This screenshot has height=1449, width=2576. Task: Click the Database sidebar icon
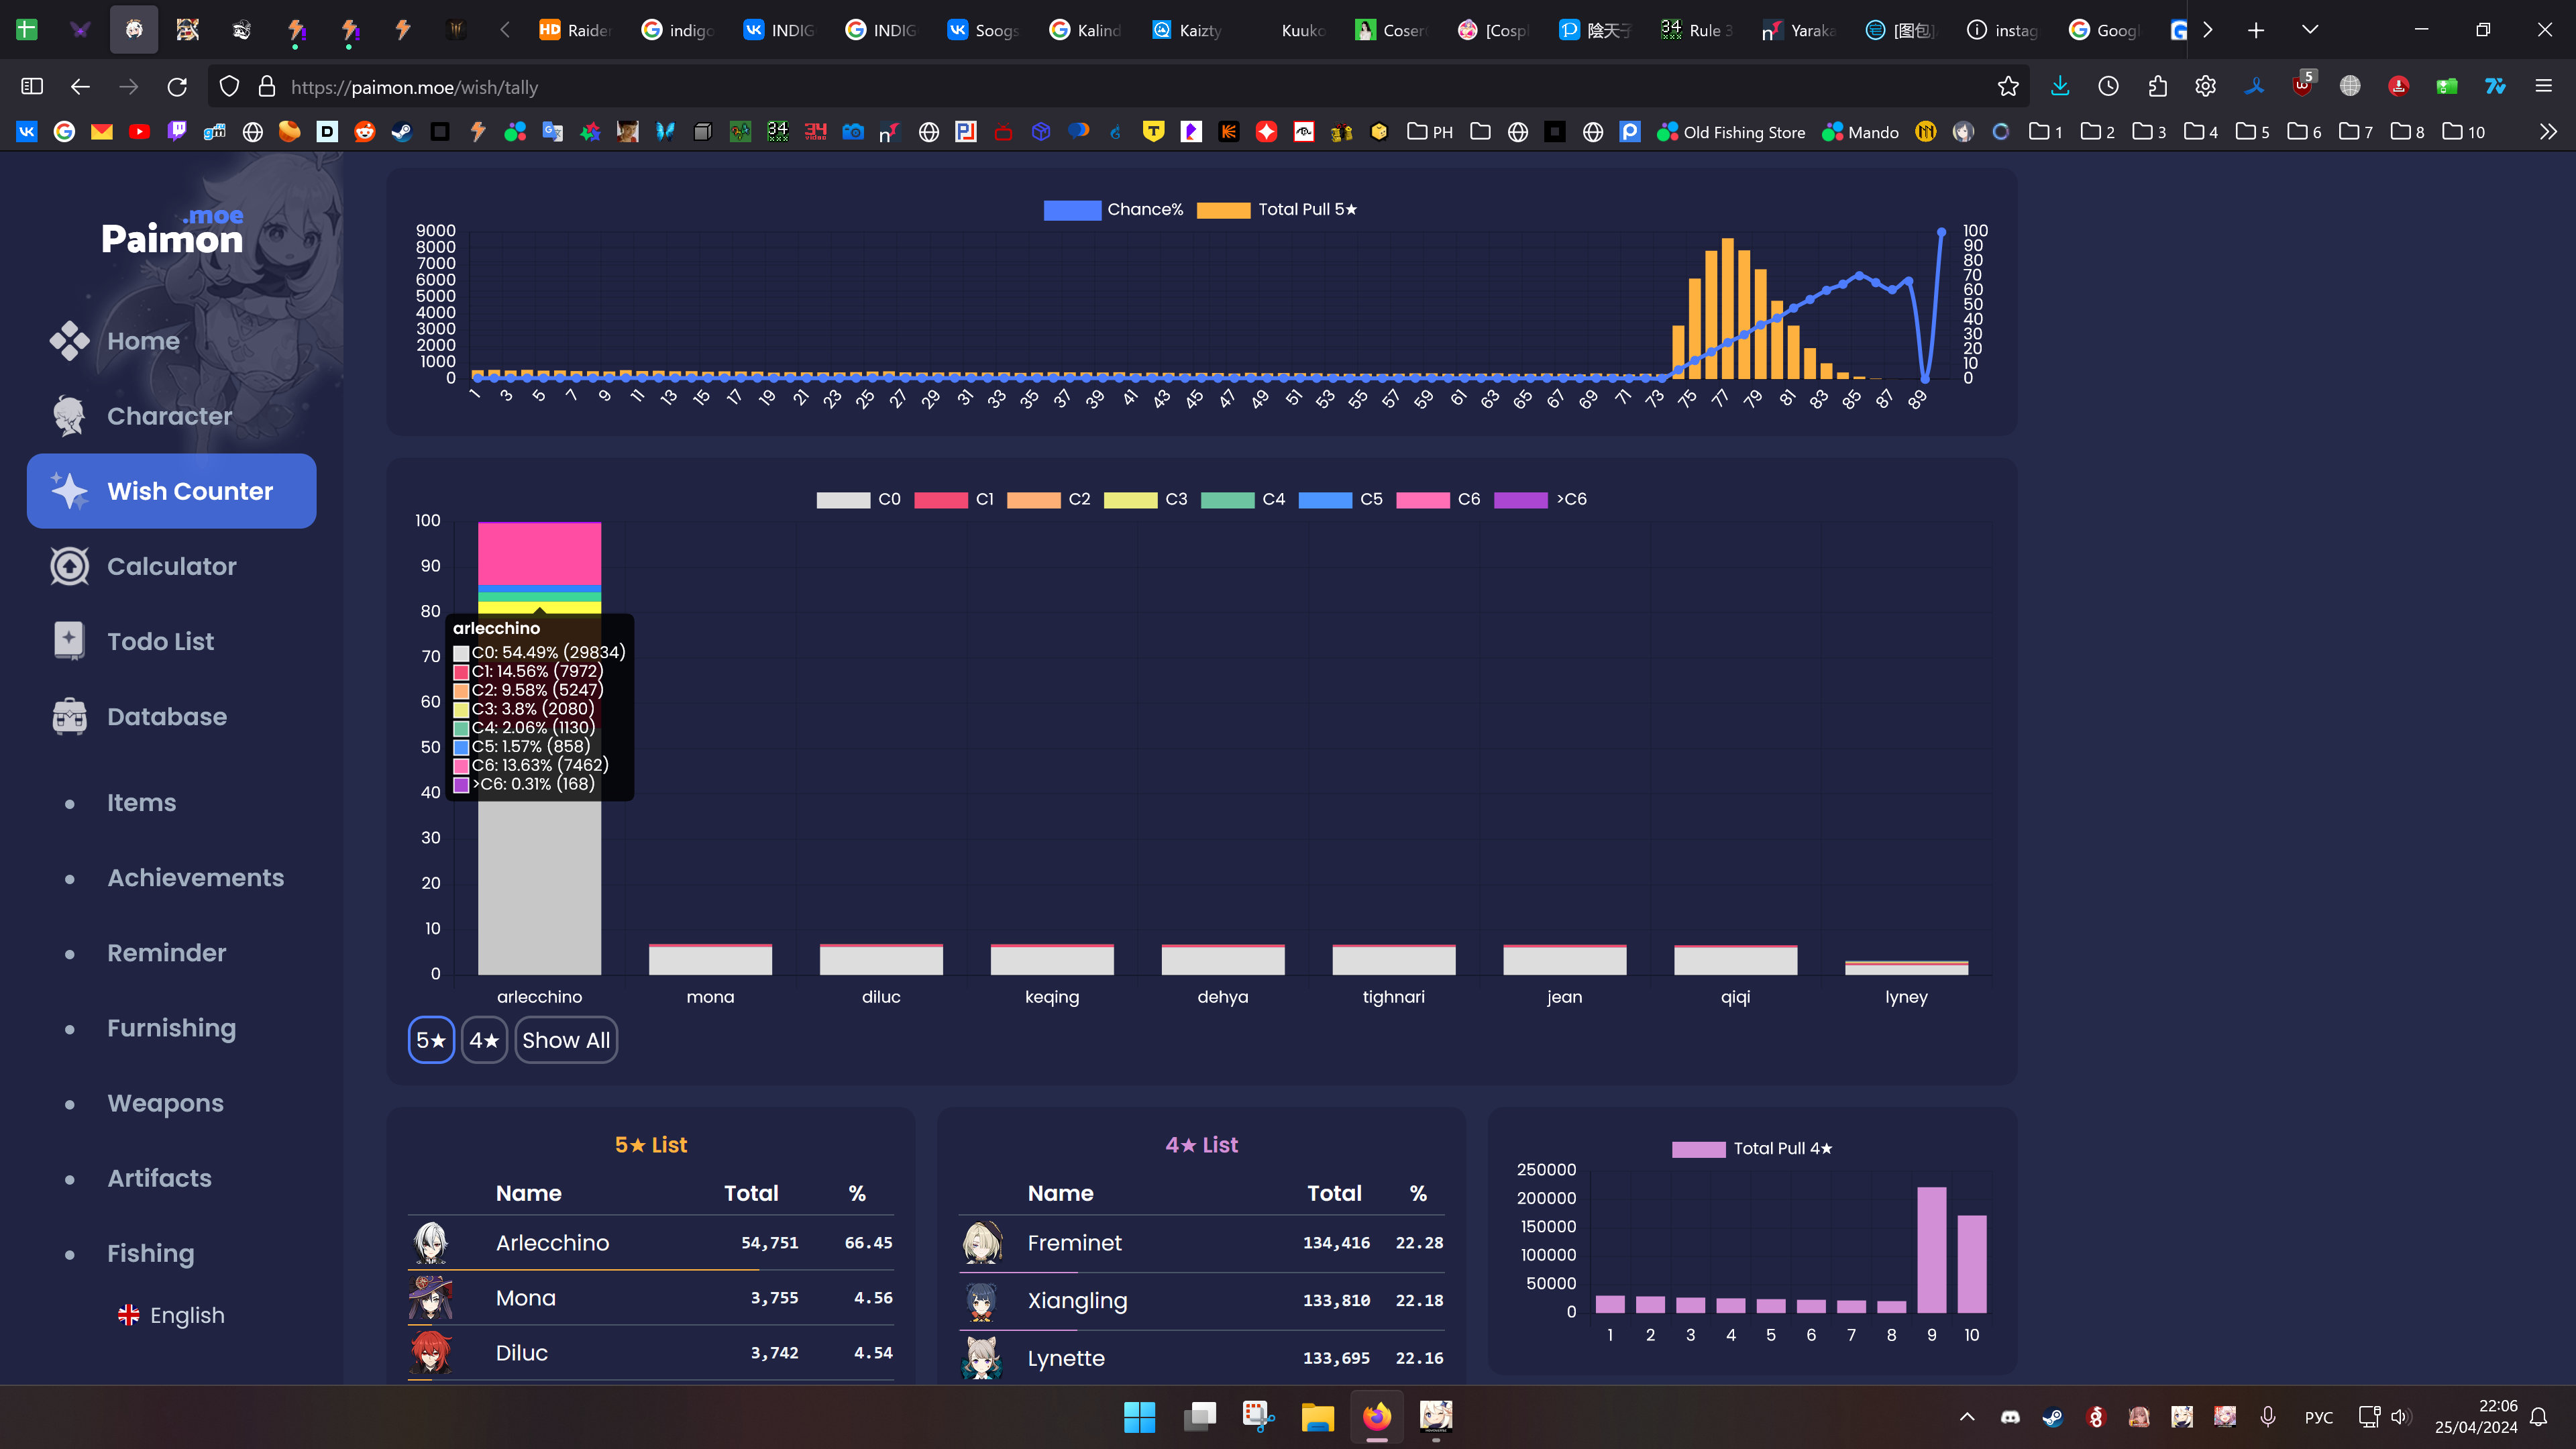click(70, 716)
